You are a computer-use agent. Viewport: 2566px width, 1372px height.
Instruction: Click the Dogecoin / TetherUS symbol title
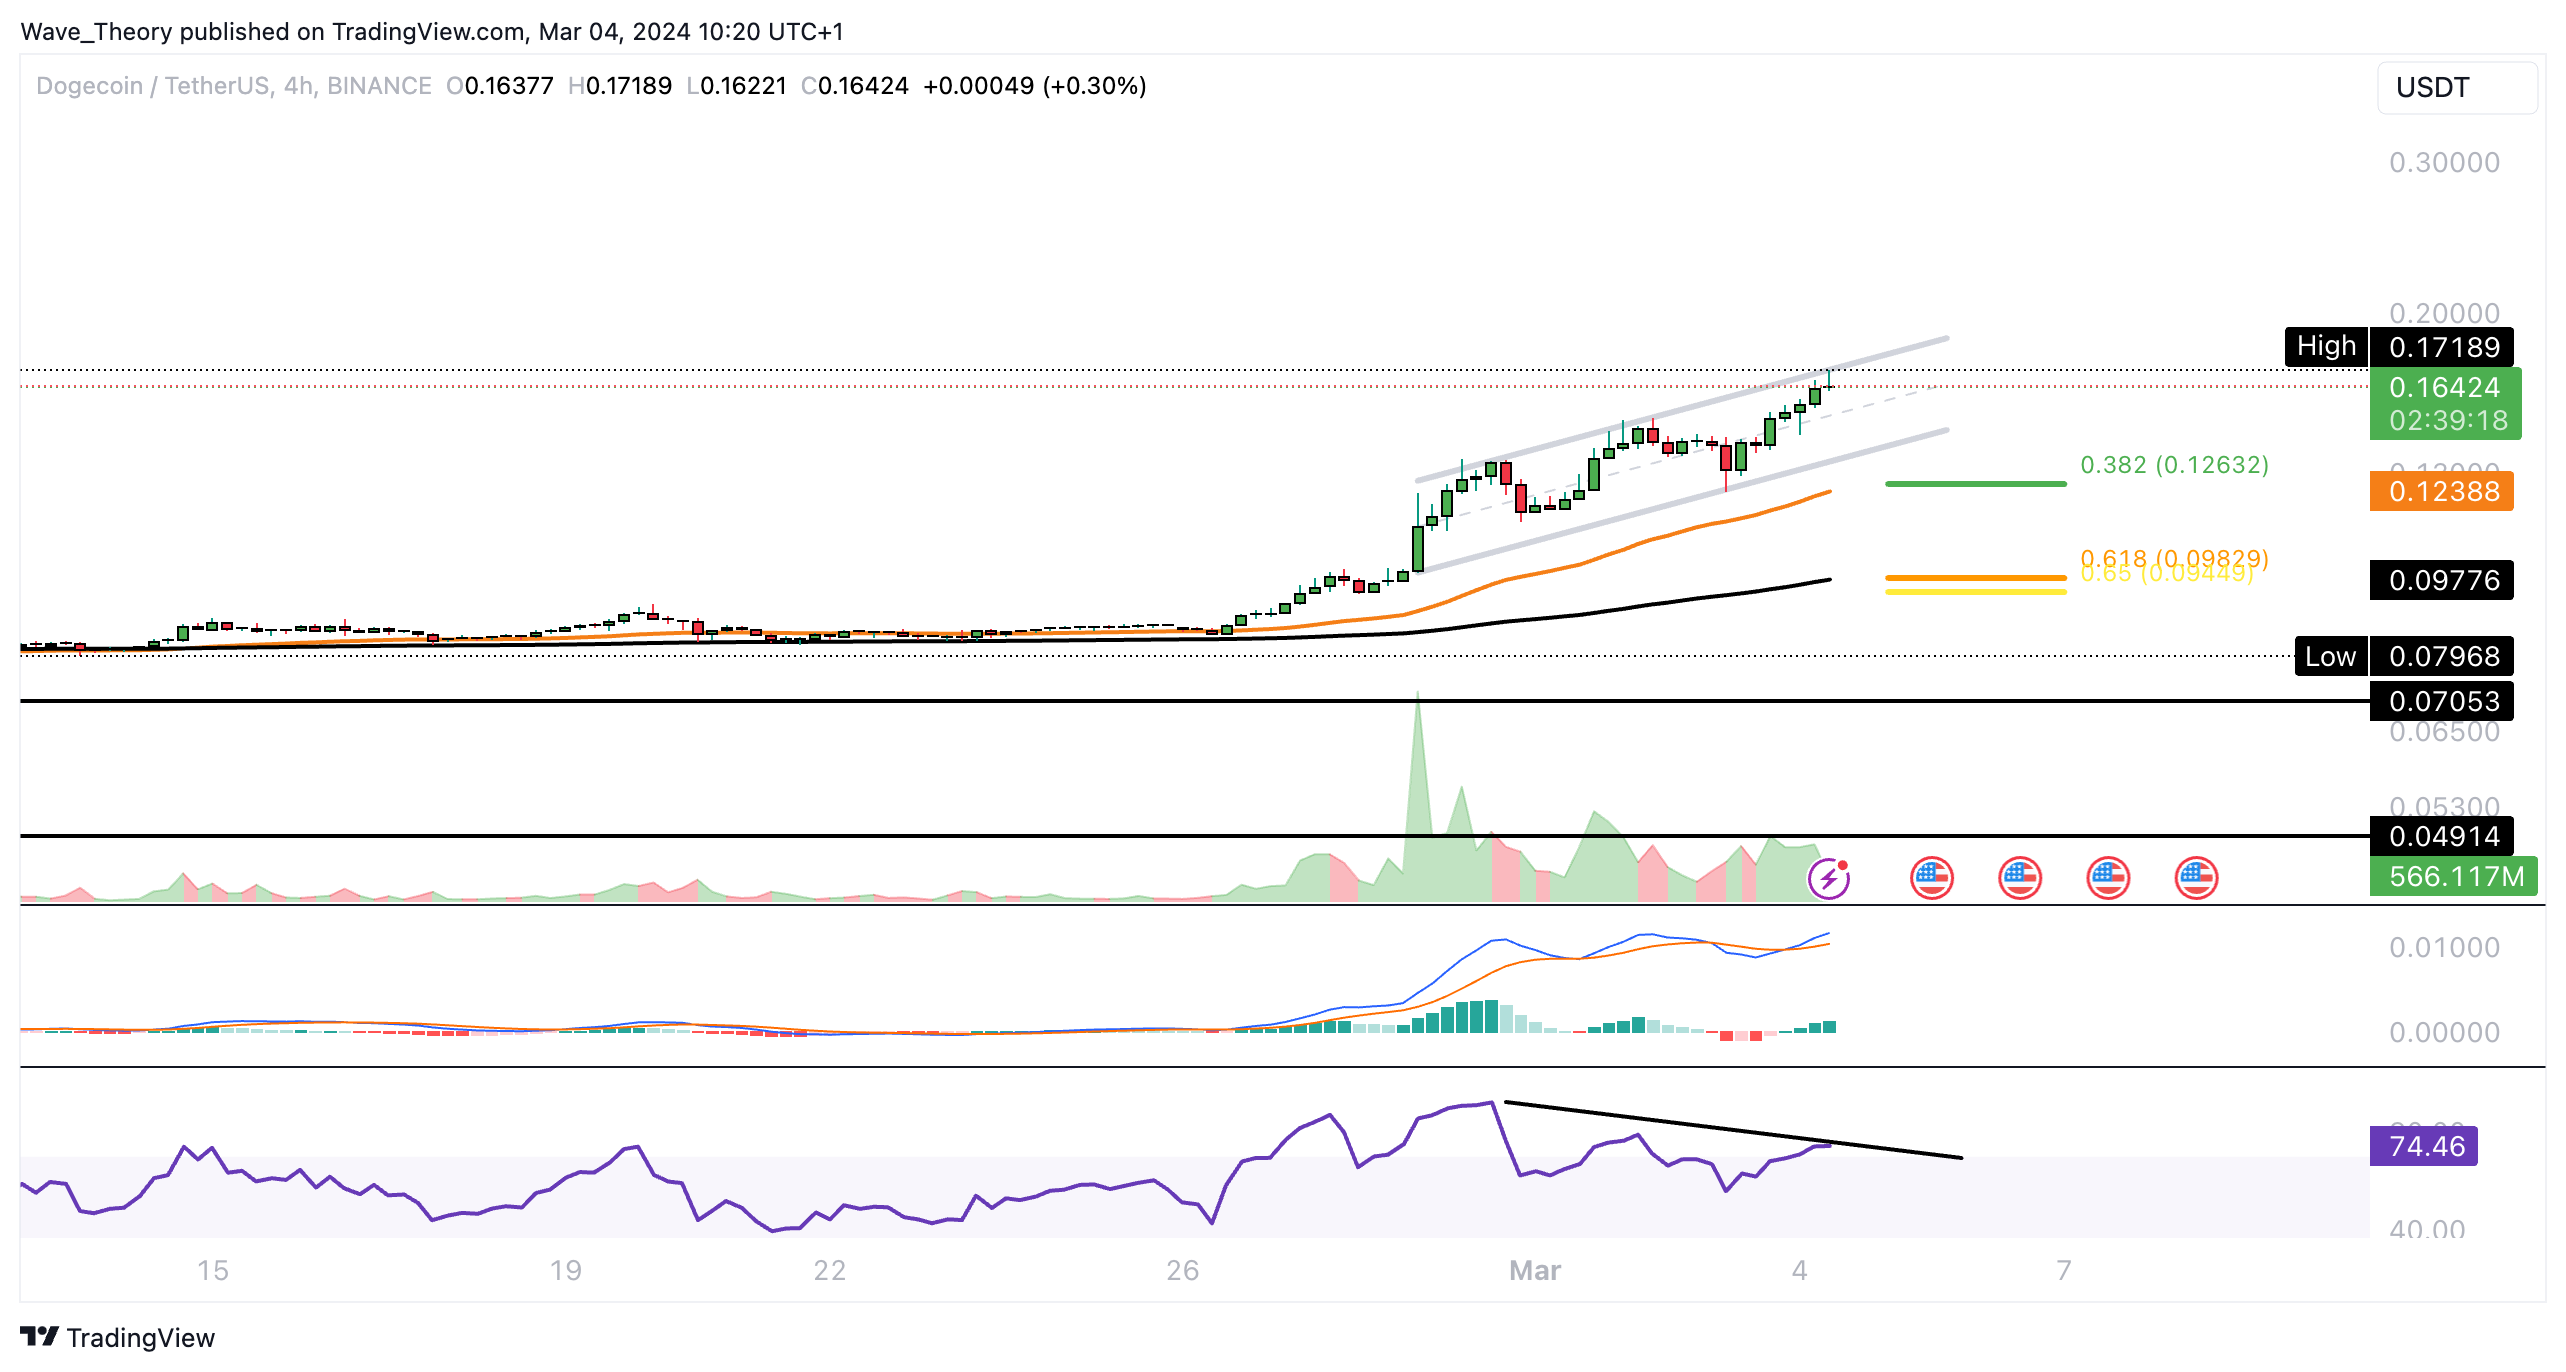(x=153, y=86)
